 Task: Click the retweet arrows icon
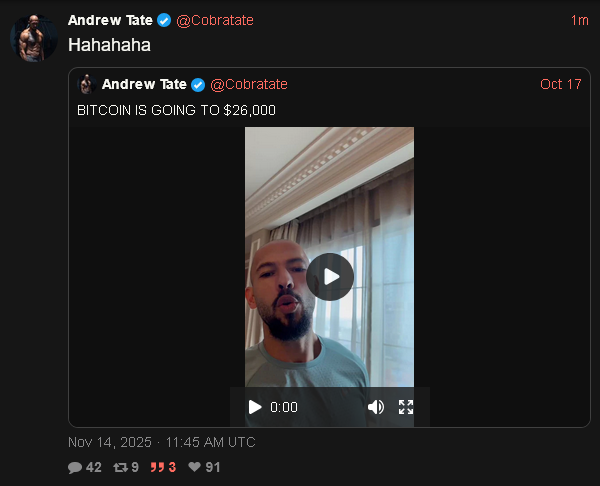tap(121, 467)
